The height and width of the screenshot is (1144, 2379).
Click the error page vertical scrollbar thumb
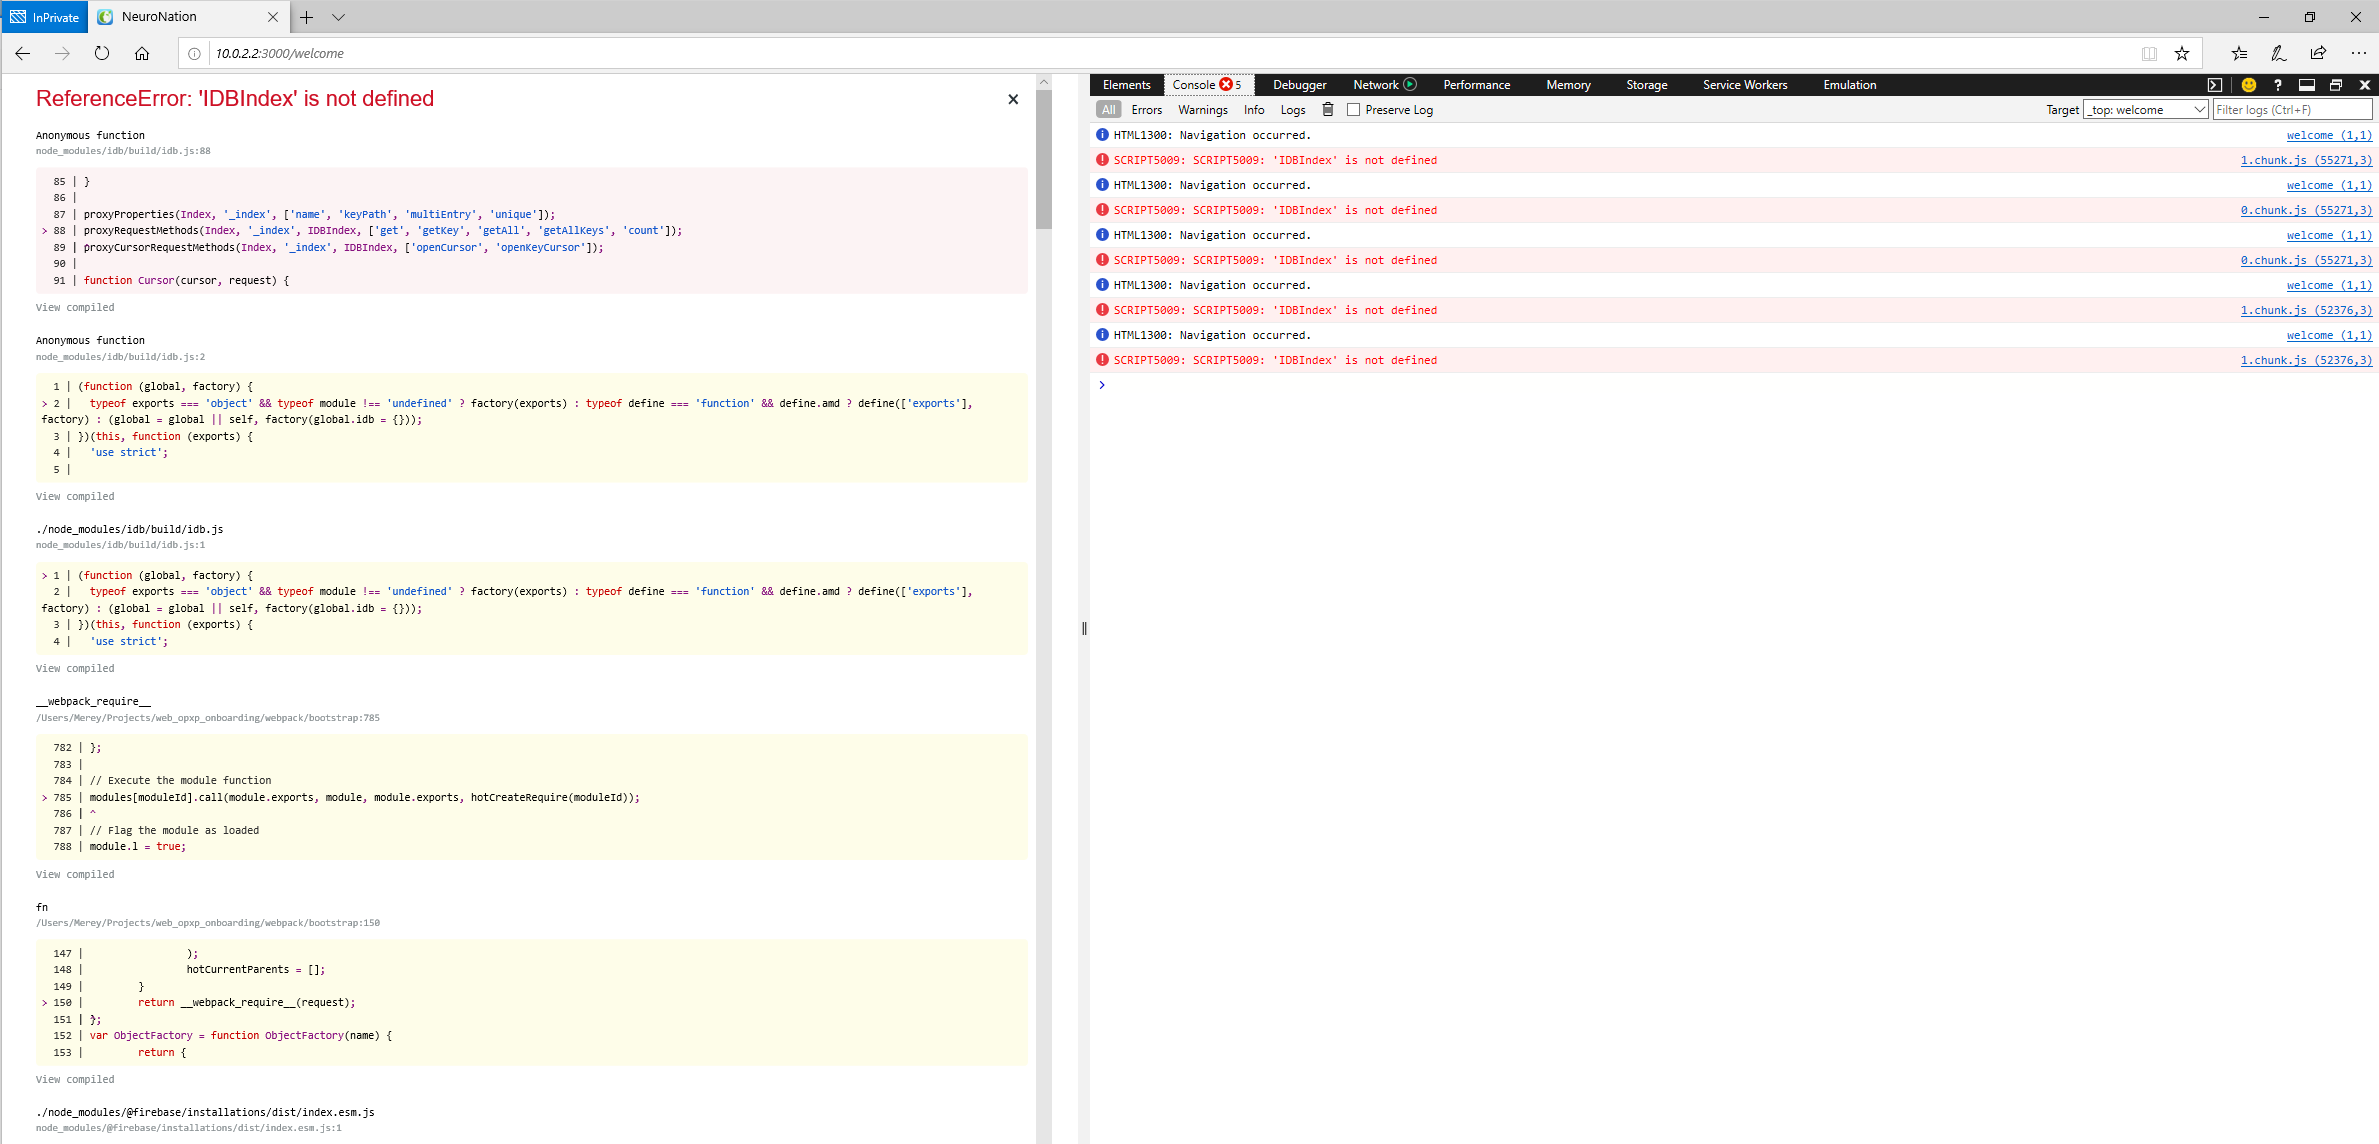[x=1044, y=160]
